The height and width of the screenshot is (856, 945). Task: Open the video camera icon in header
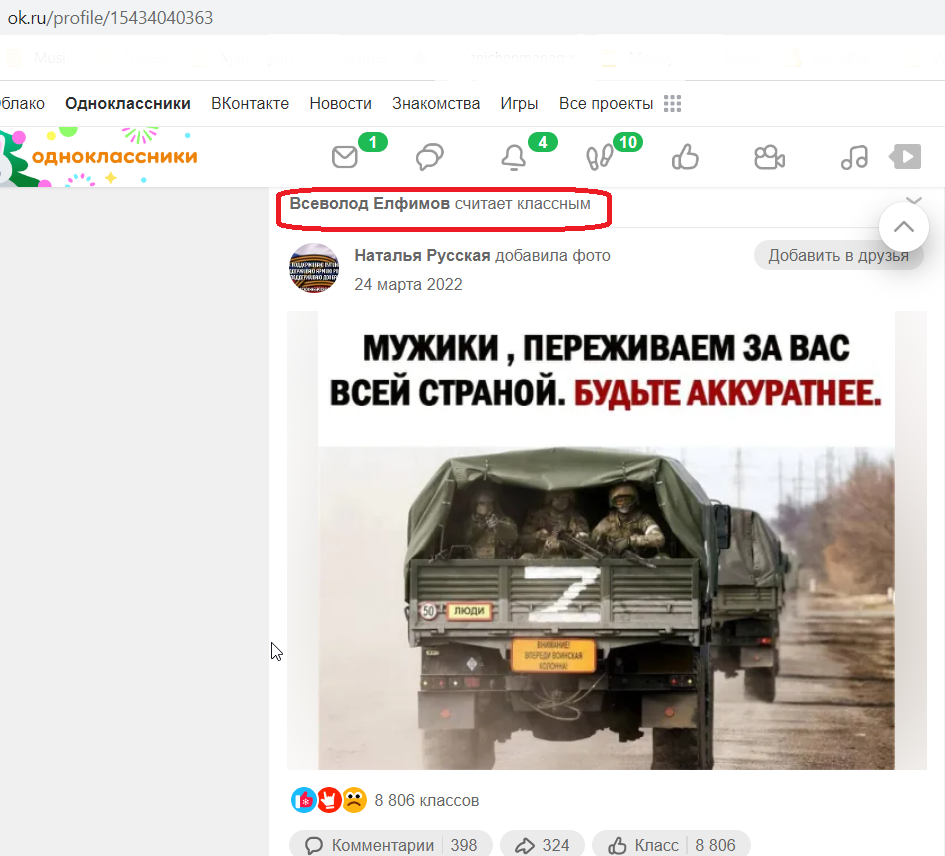(770, 157)
